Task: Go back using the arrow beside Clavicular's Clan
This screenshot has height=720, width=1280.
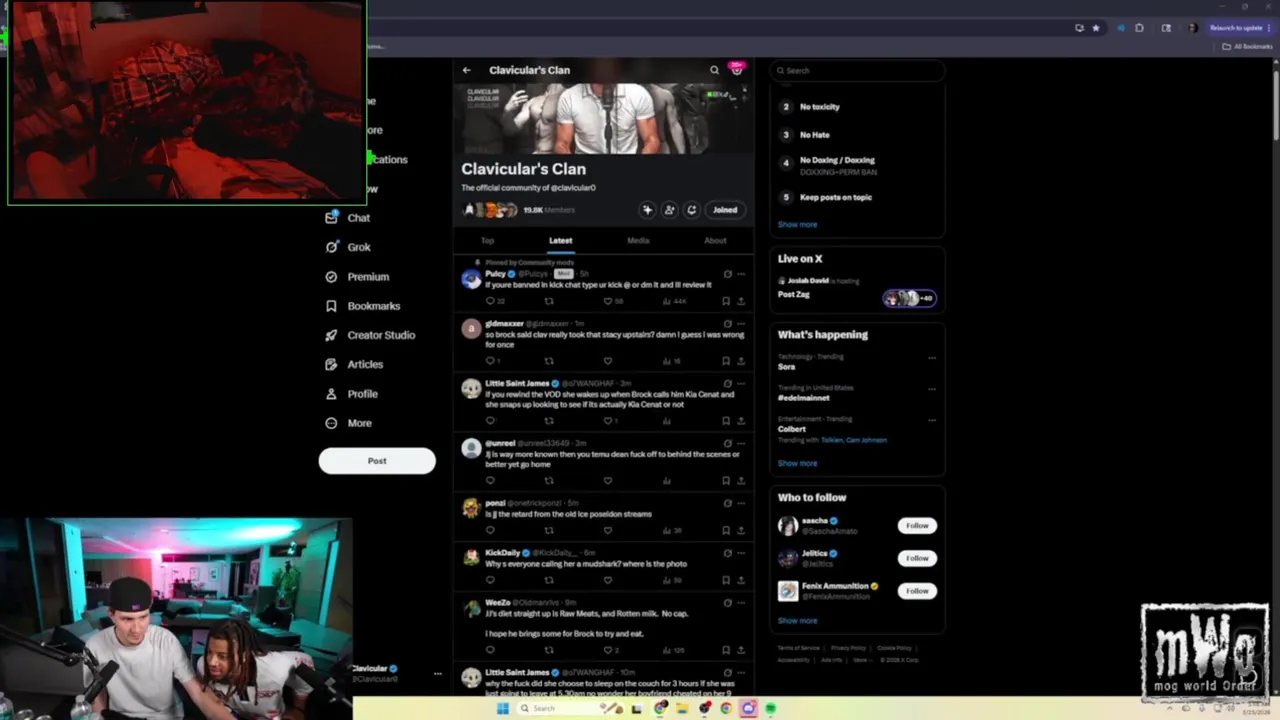Action: 466,70
